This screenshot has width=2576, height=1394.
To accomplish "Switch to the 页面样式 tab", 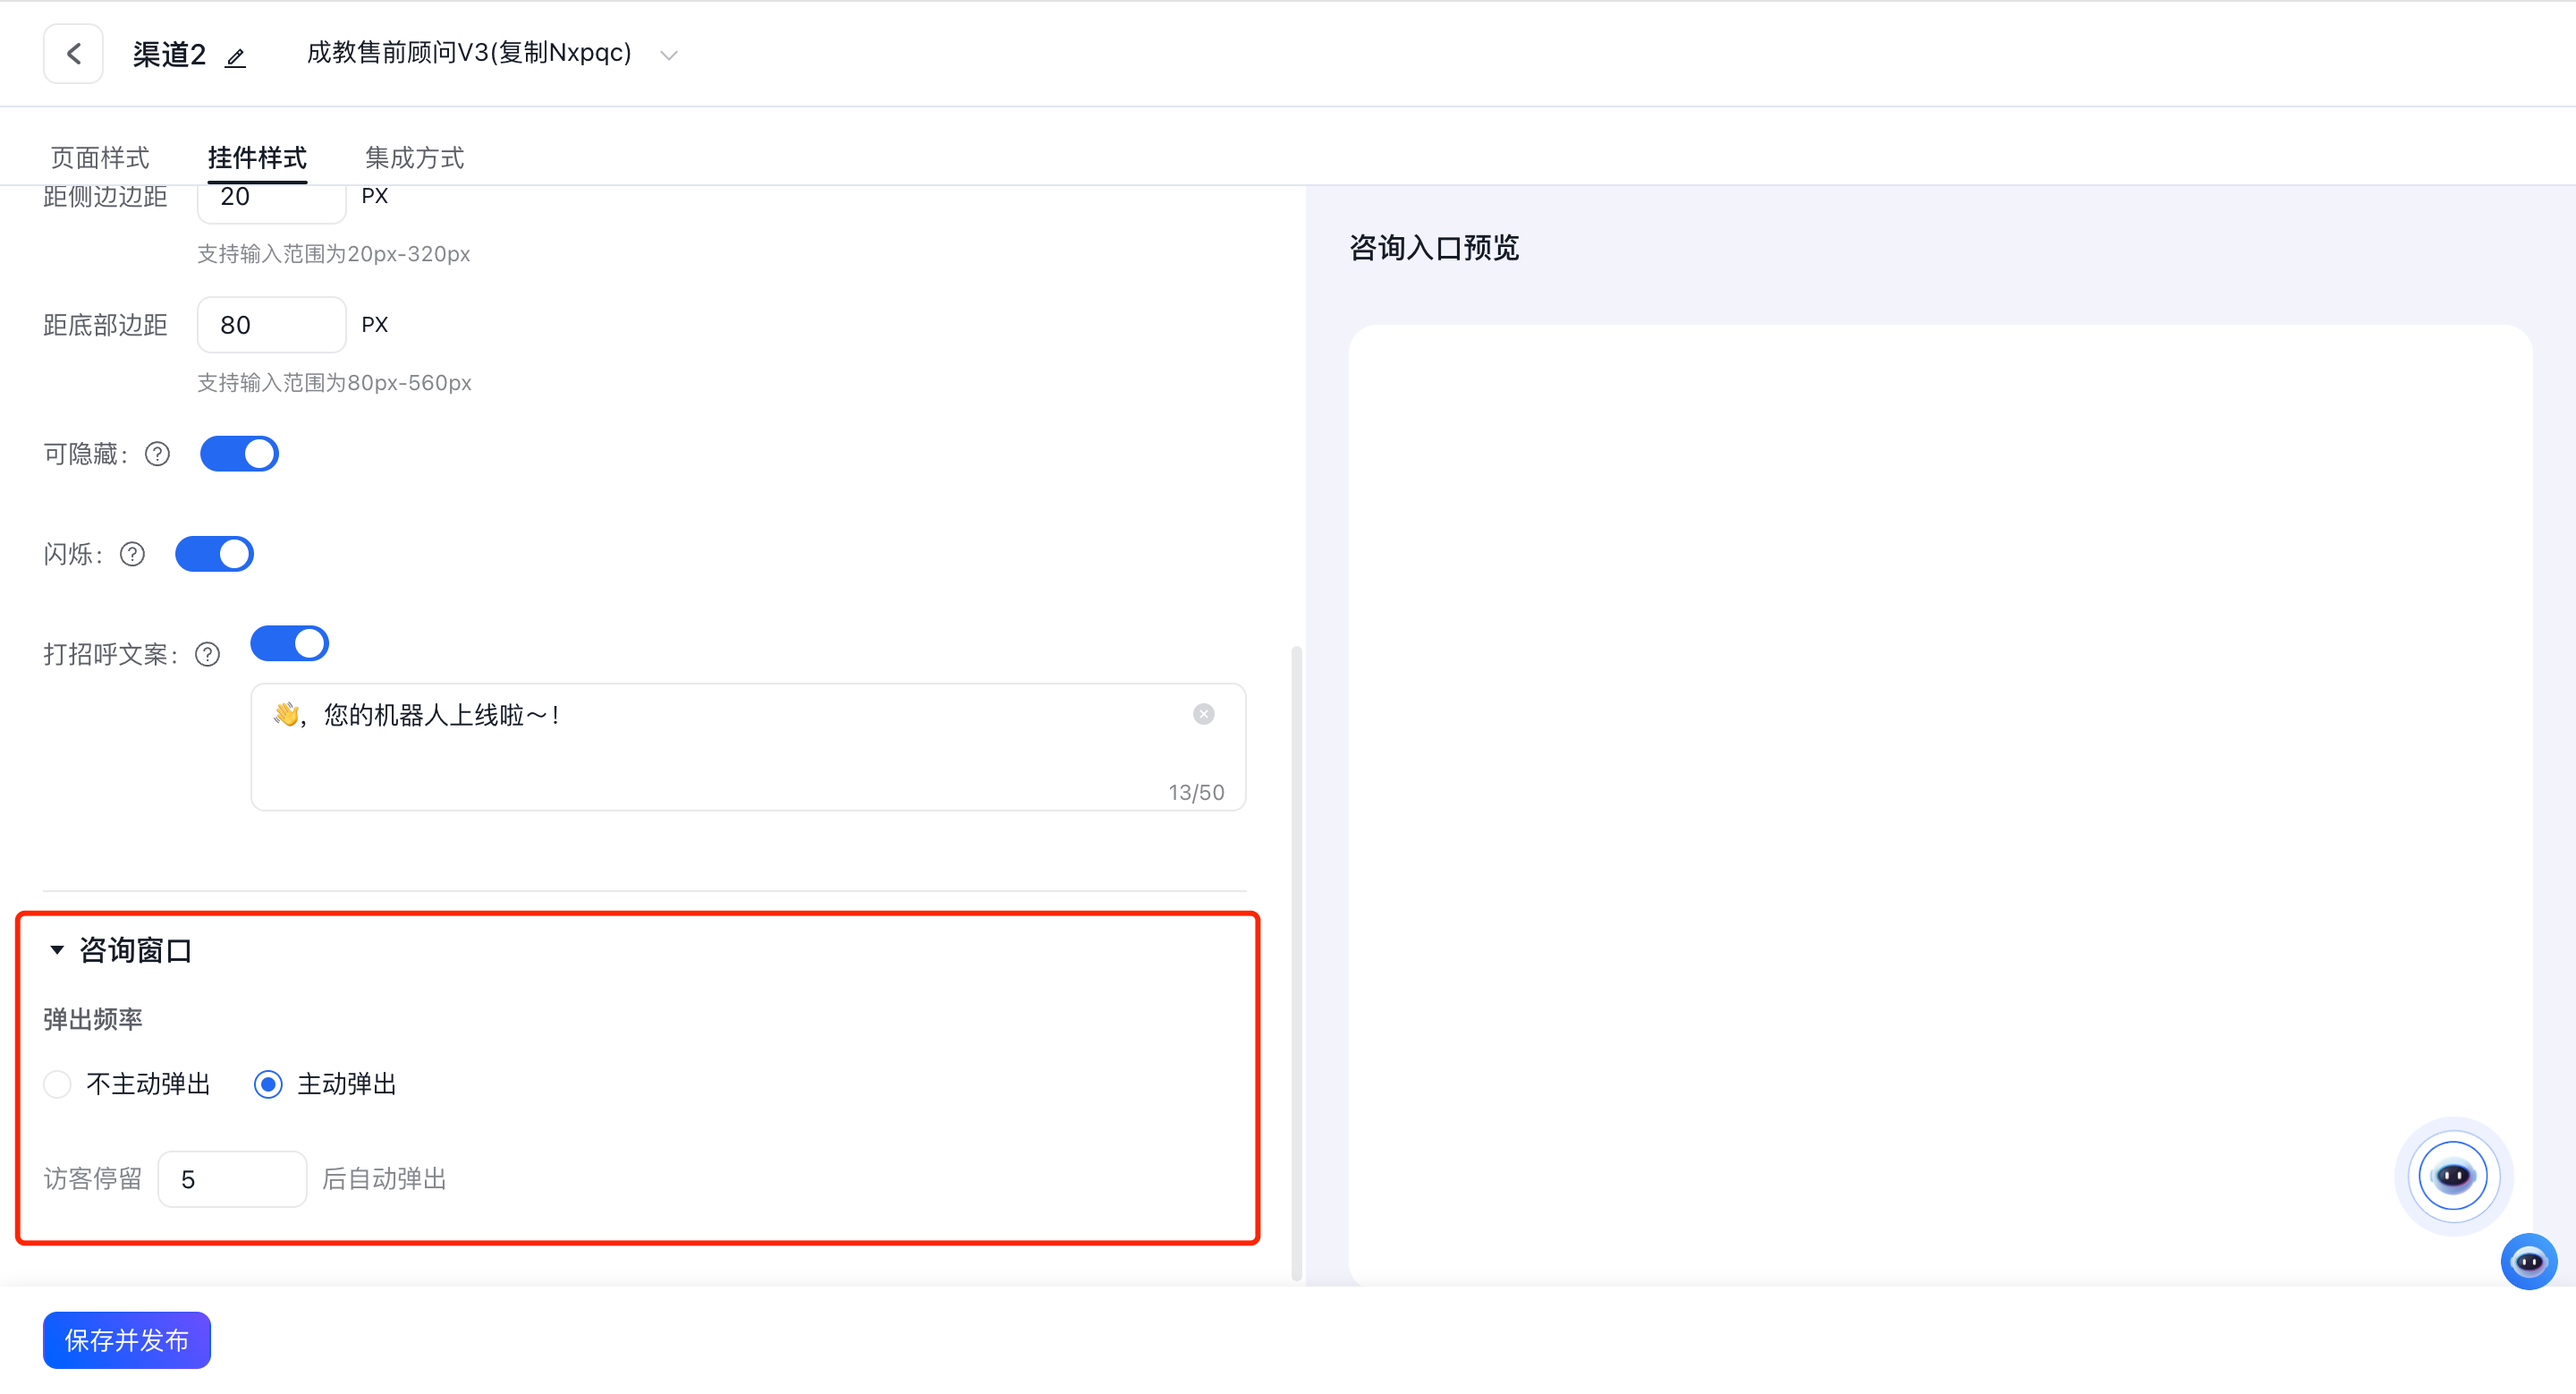I will (98, 157).
